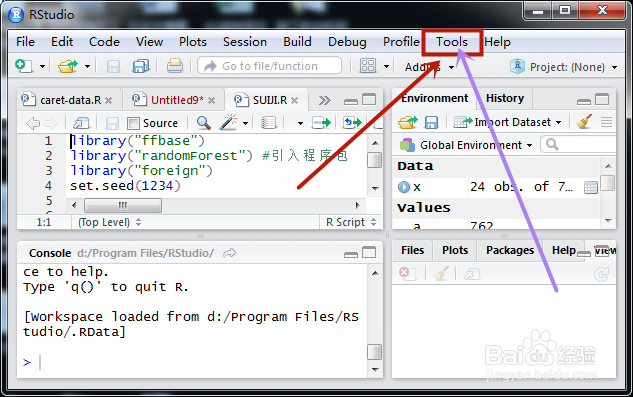Open the Project: (None) menu
Screen dimensions: 633x397
564,67
